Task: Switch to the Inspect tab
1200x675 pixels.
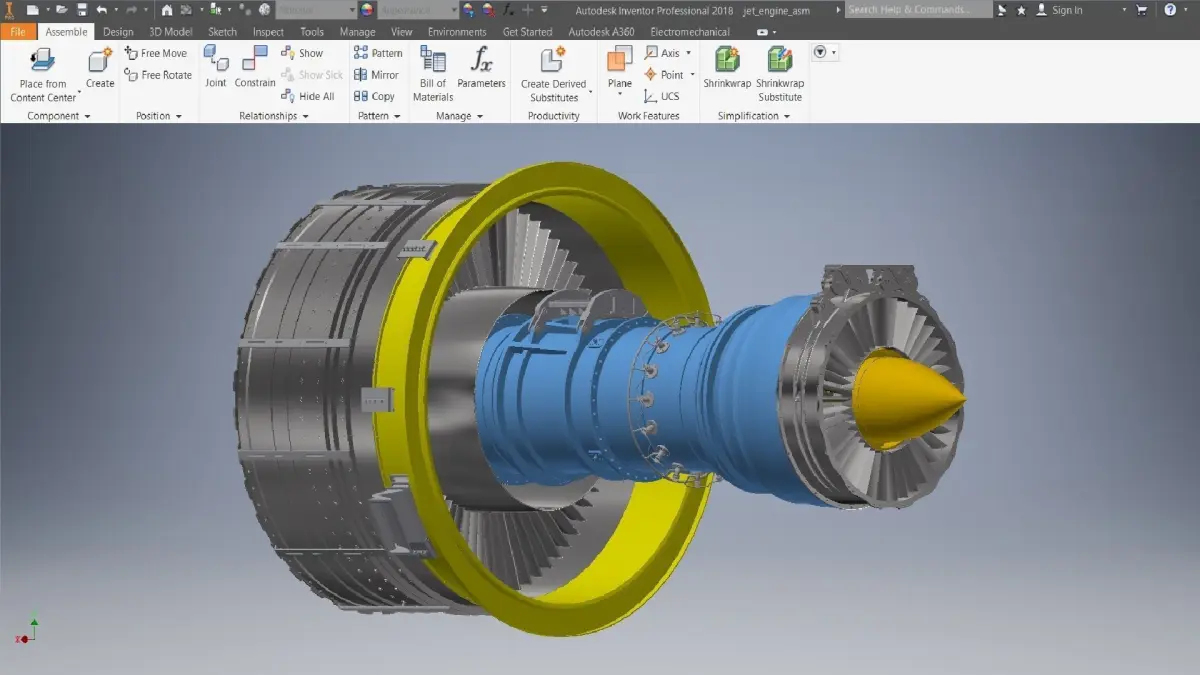Action: click(x=268, y=32)
